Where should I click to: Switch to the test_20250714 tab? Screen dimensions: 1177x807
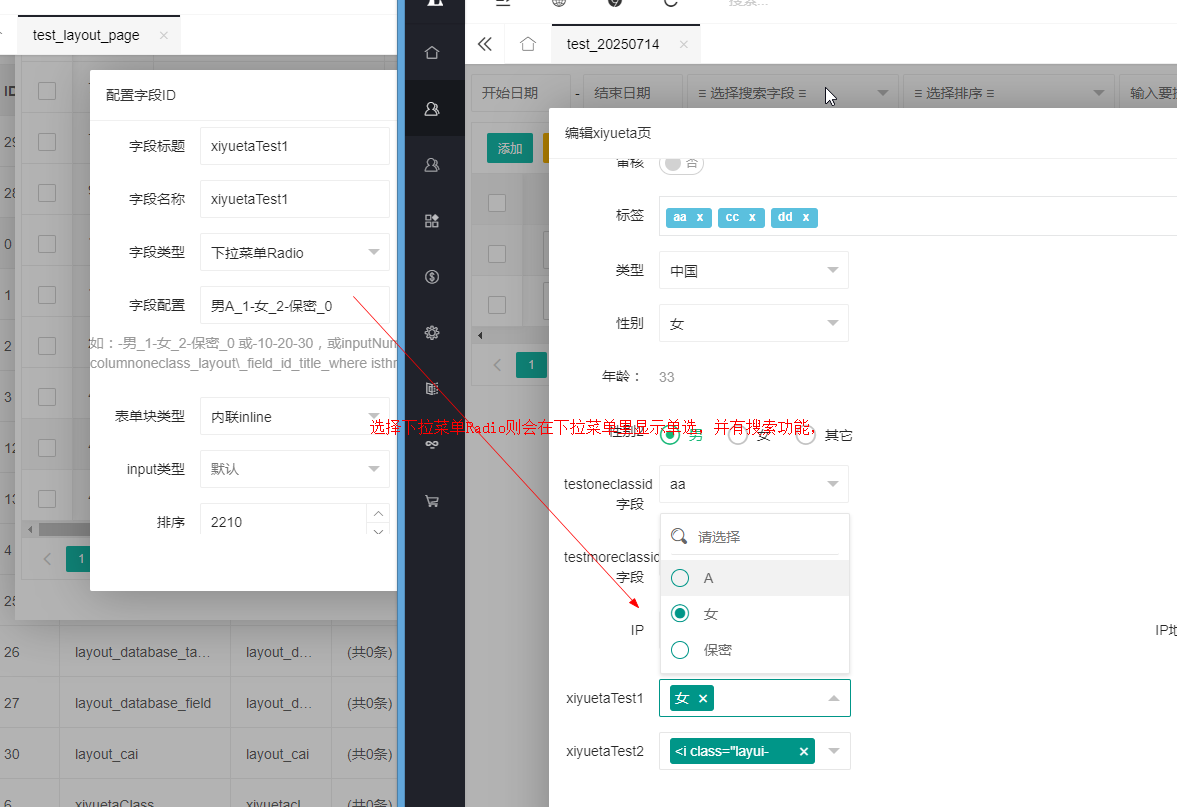tap(612, 44)
